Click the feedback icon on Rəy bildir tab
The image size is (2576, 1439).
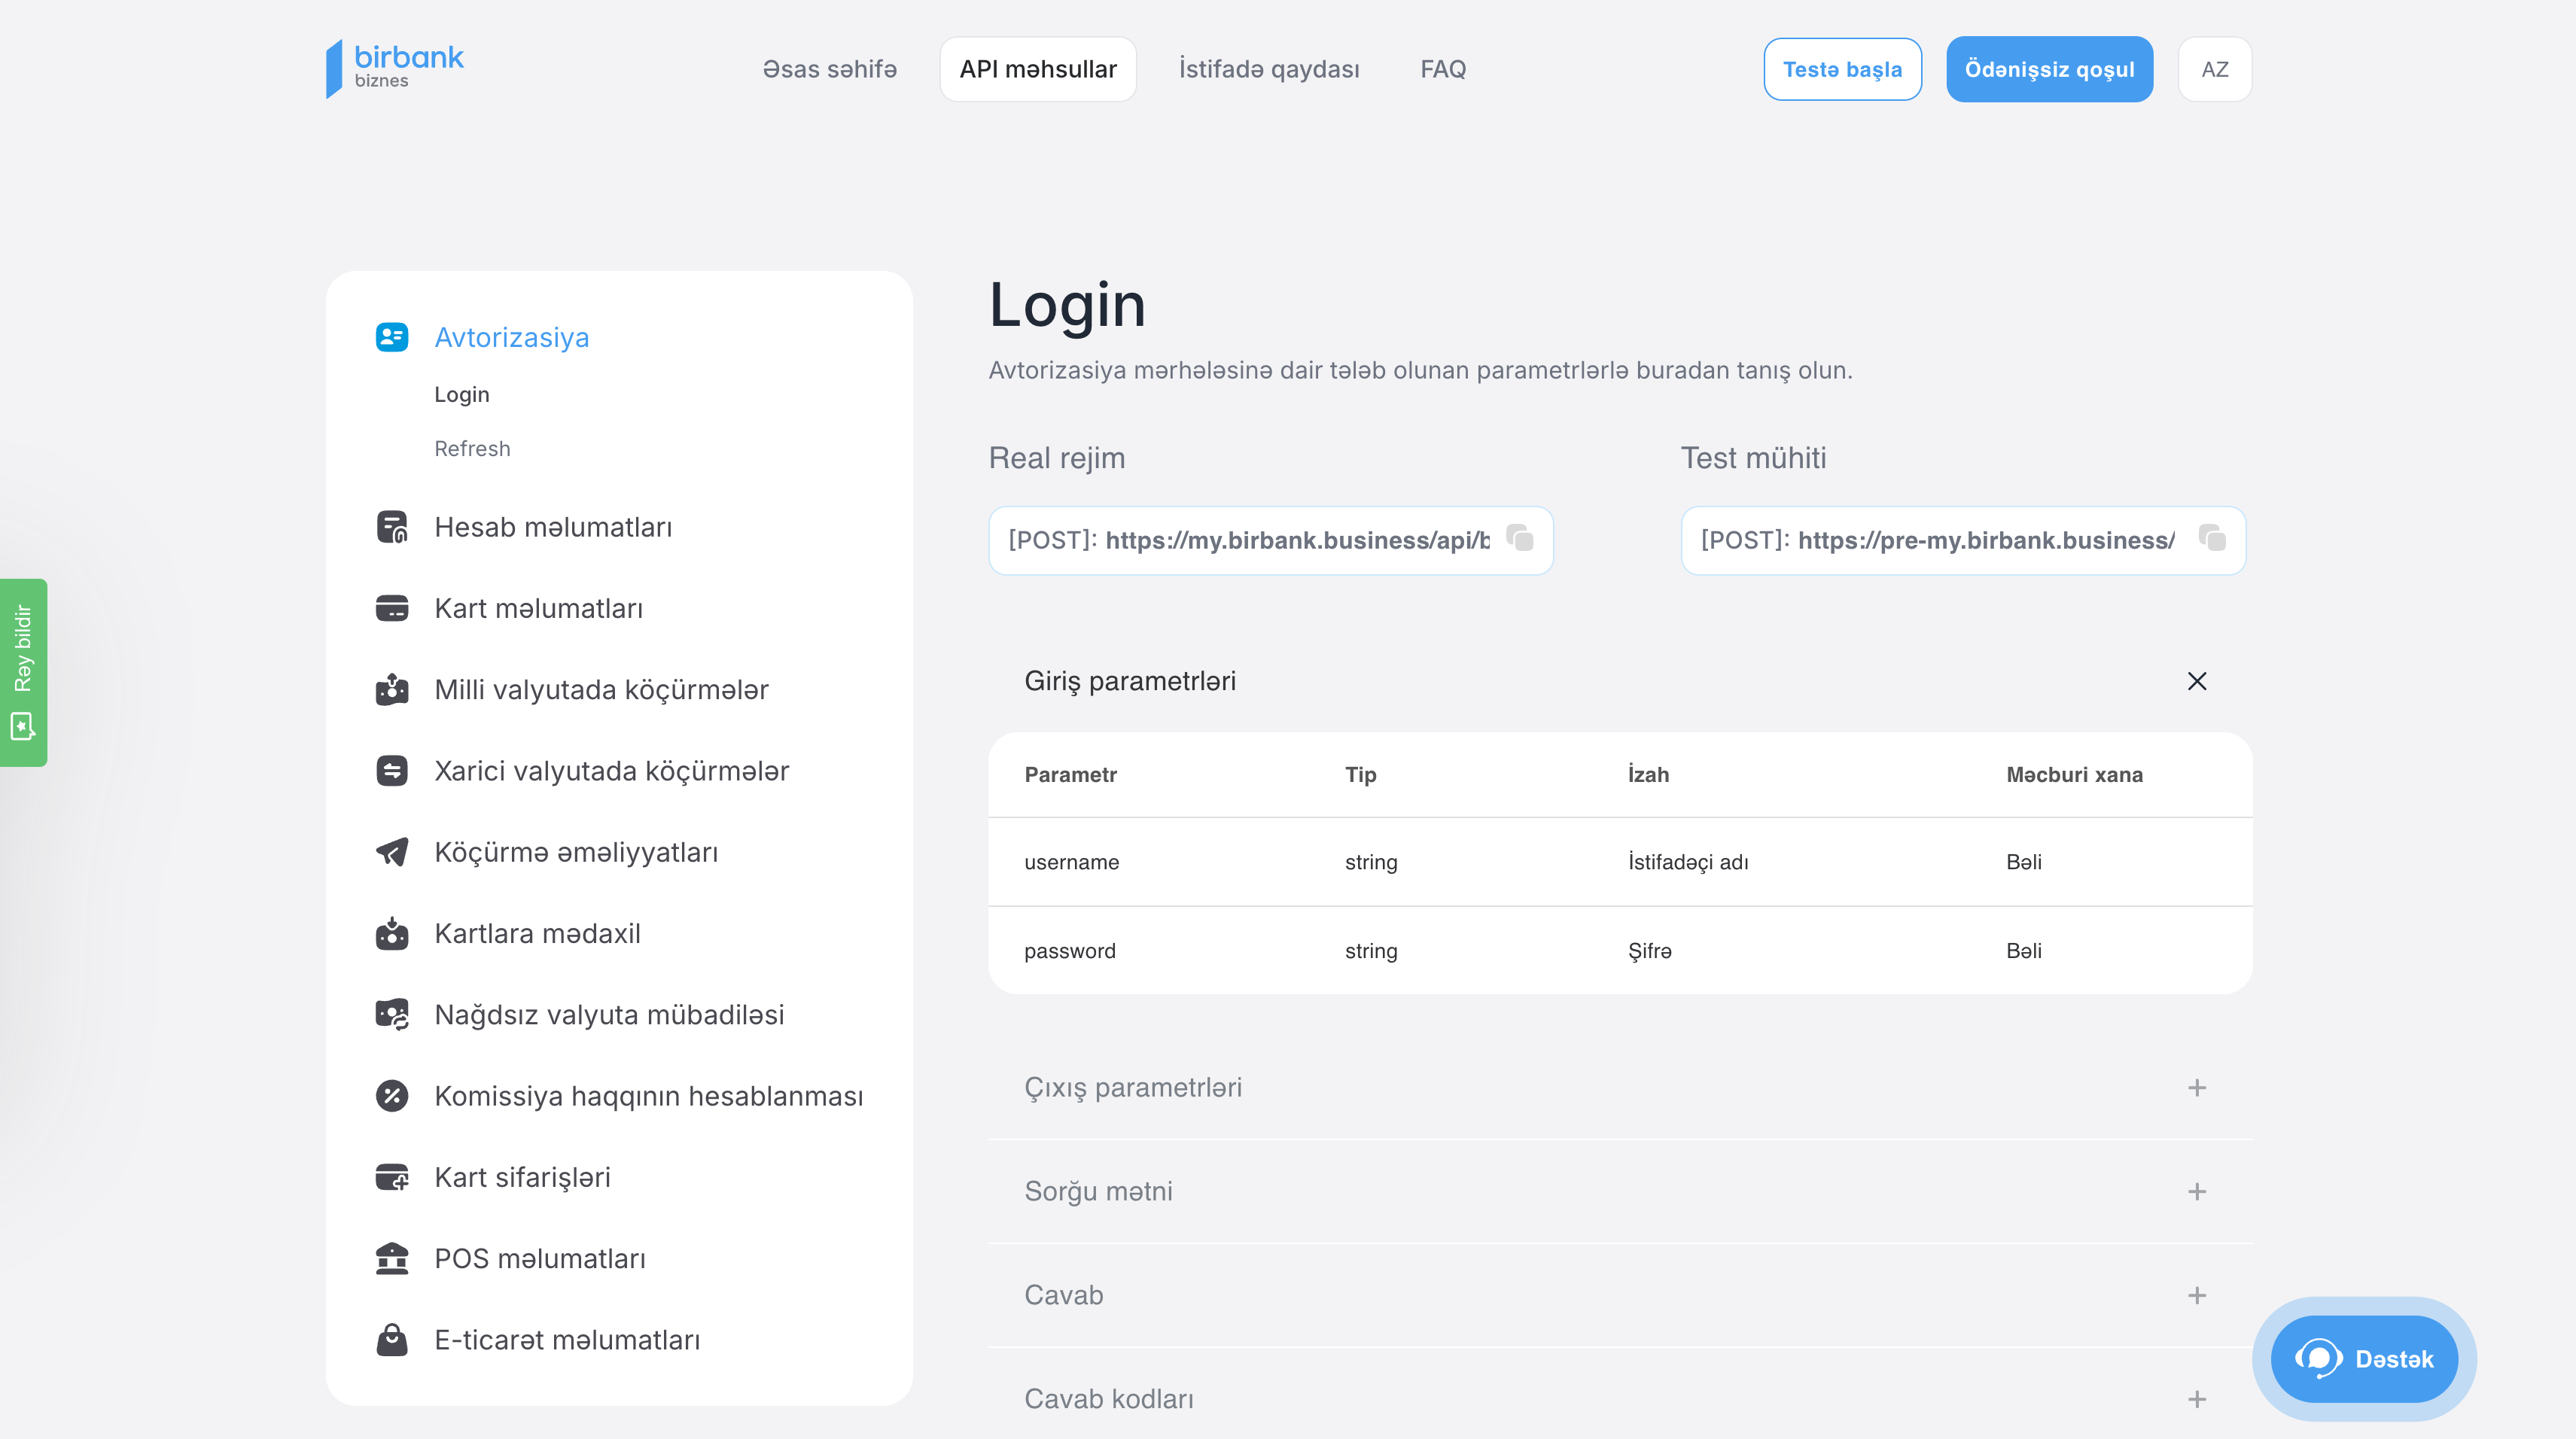coord(22,726)
